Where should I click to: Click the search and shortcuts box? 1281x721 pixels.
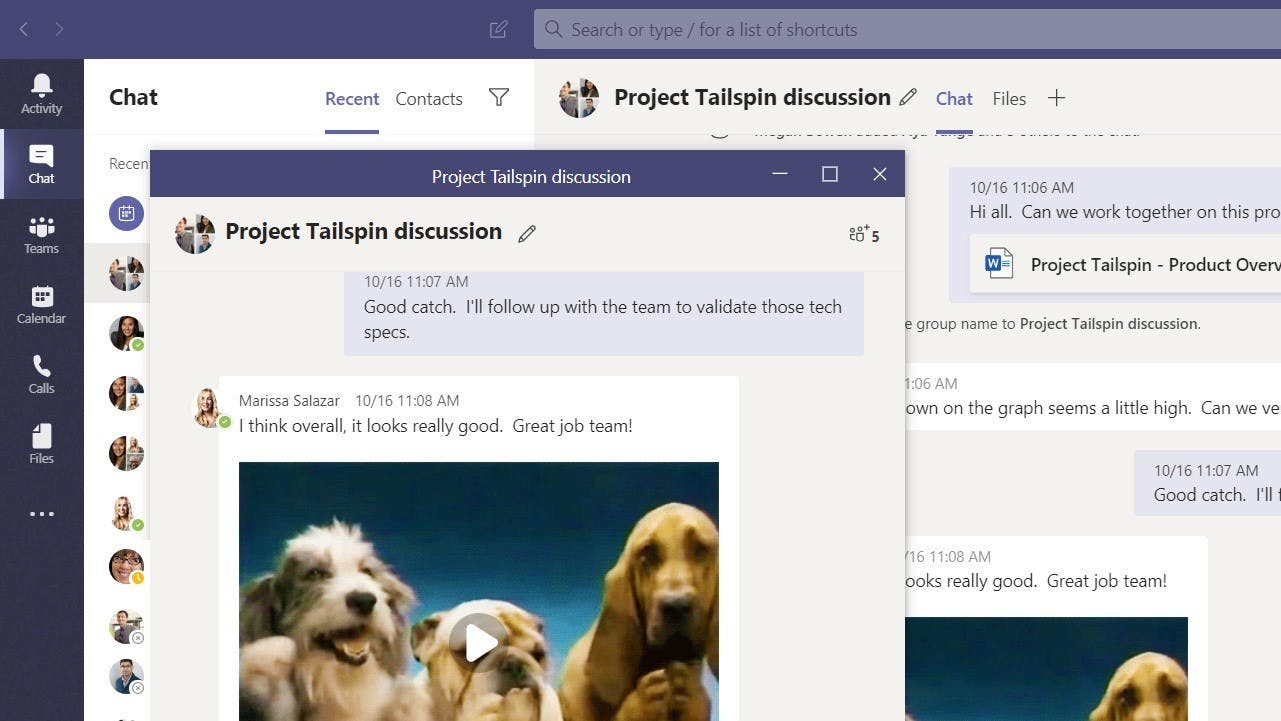[x=907, y=30]
